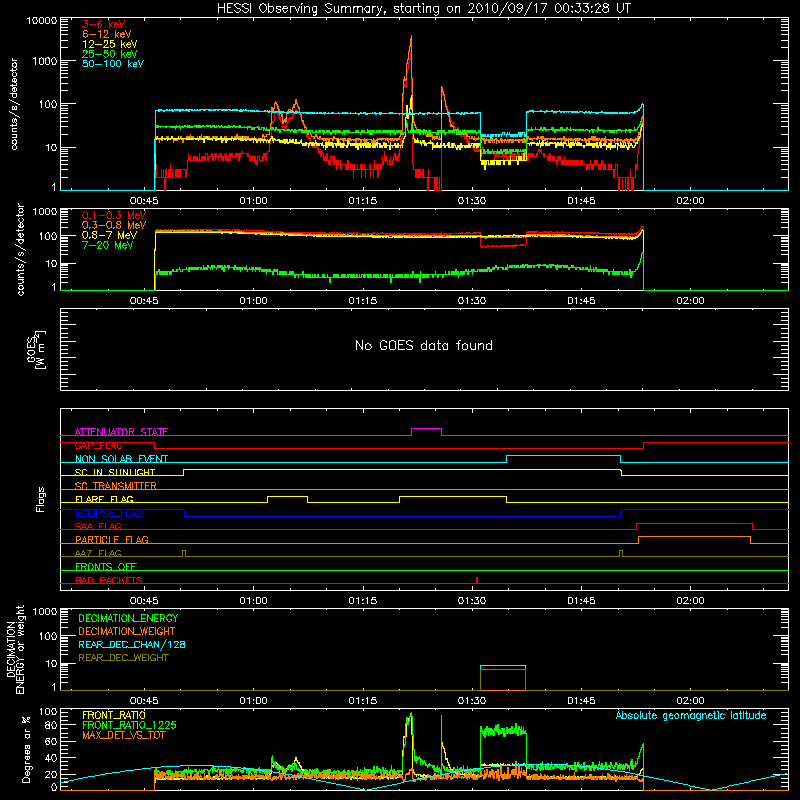Click the 'Degrees or %' axis label
The image size is (800, 800).
(26, 749)
